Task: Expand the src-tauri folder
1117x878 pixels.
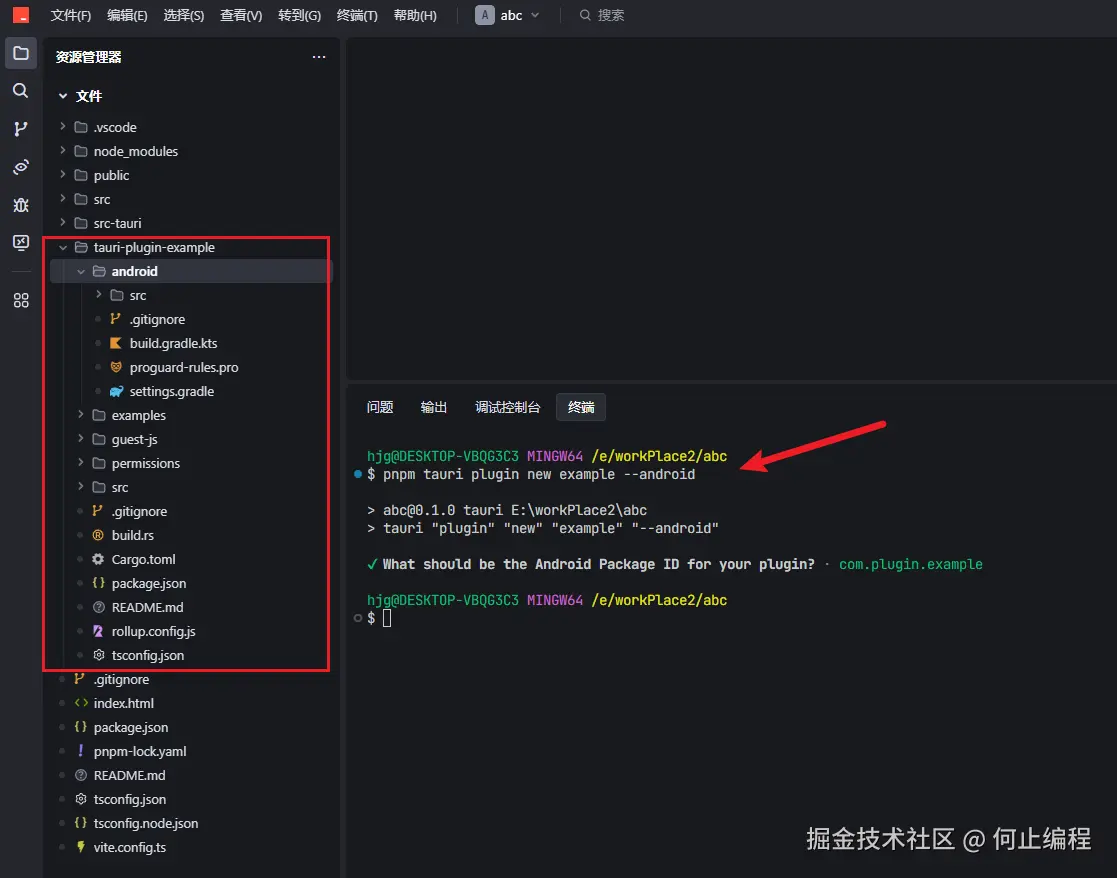Action: 63,223
